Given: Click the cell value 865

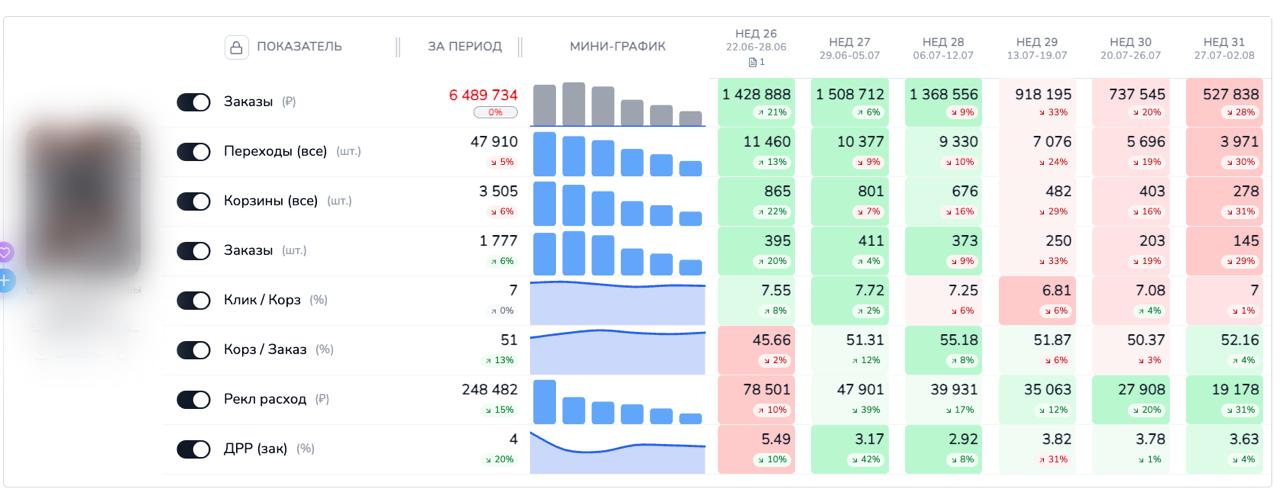Looking at the screenshot, I should pos(777,192).
